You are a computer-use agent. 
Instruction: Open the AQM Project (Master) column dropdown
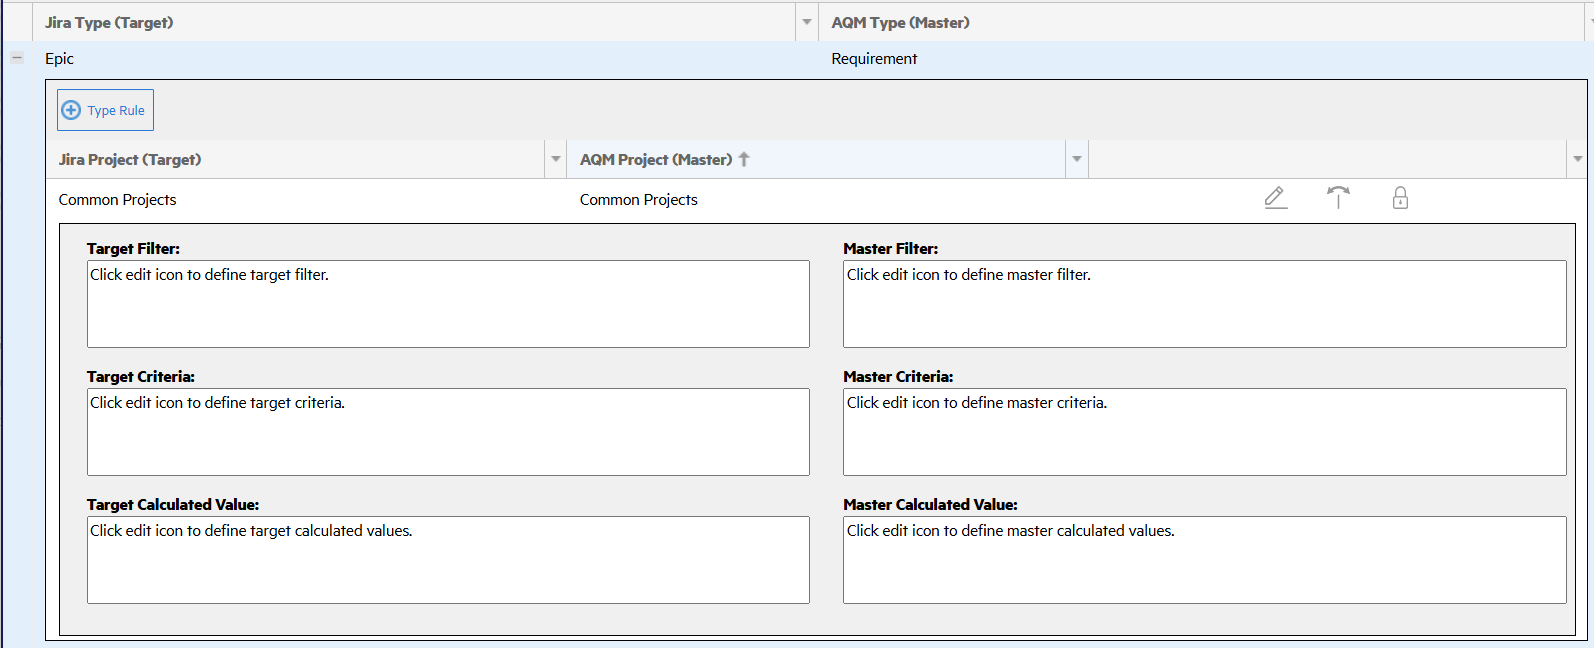click(x=1077, y=160)
